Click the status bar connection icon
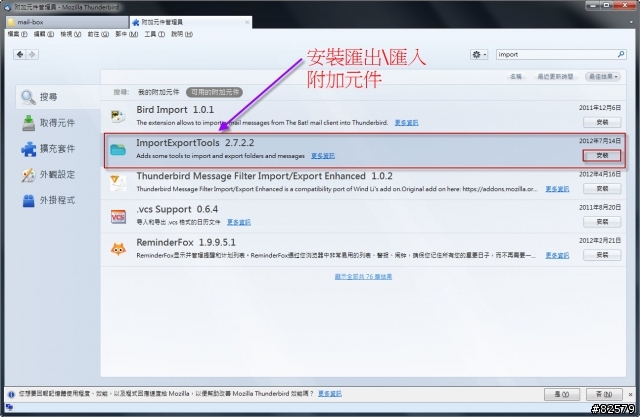The image size is (640, 417). tap(9, 407)
